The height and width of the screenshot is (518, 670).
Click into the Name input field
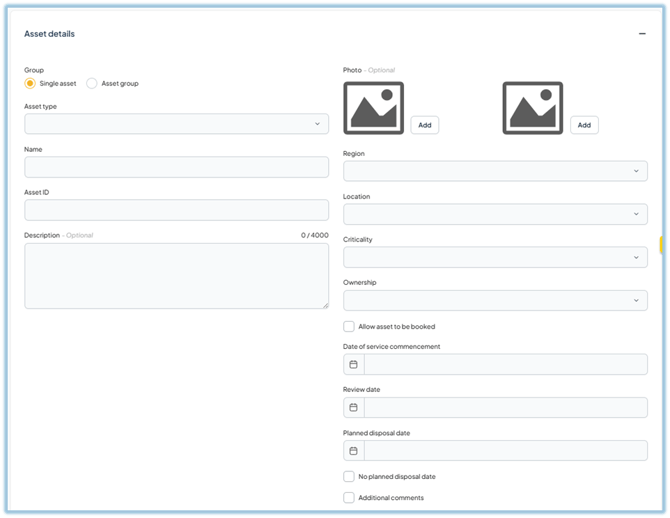pyautogui.click(x=176, y=167)
